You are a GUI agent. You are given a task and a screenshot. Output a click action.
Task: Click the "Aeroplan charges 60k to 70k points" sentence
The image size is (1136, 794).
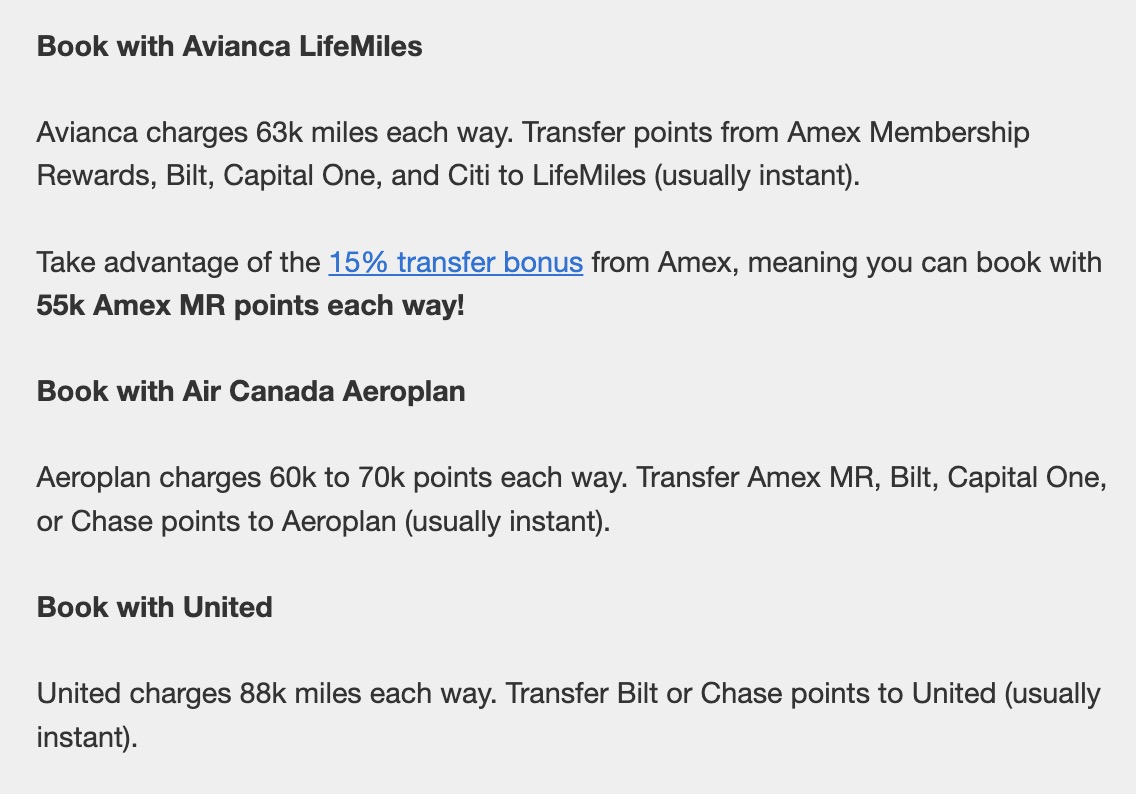pos(332,478)
